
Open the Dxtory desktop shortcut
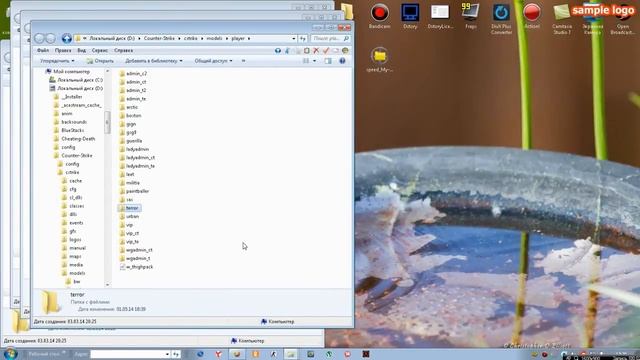click(410, 16)
